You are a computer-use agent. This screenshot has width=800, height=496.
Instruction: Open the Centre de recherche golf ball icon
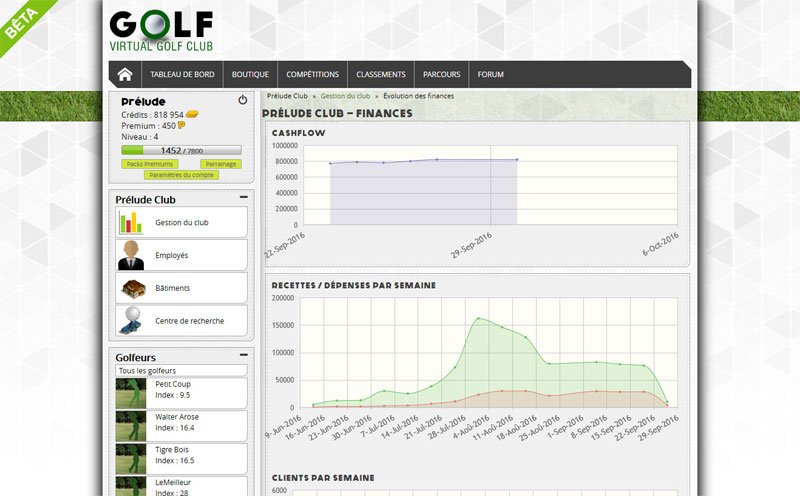pos(131,320)
